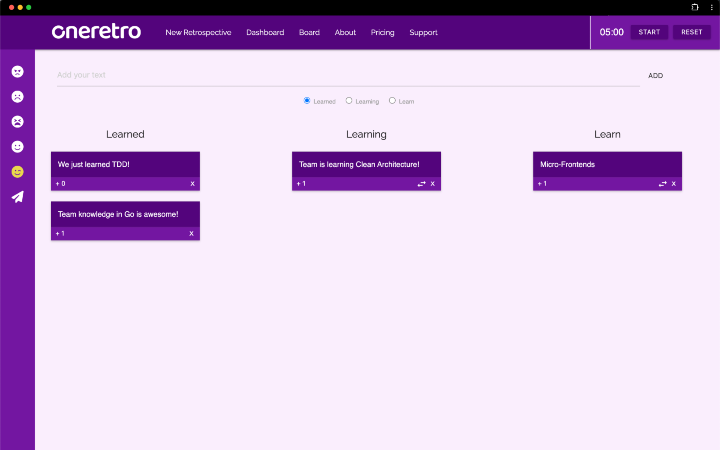Select the top mood face in sidebar

pyautogui.click(x=17, y=72)
